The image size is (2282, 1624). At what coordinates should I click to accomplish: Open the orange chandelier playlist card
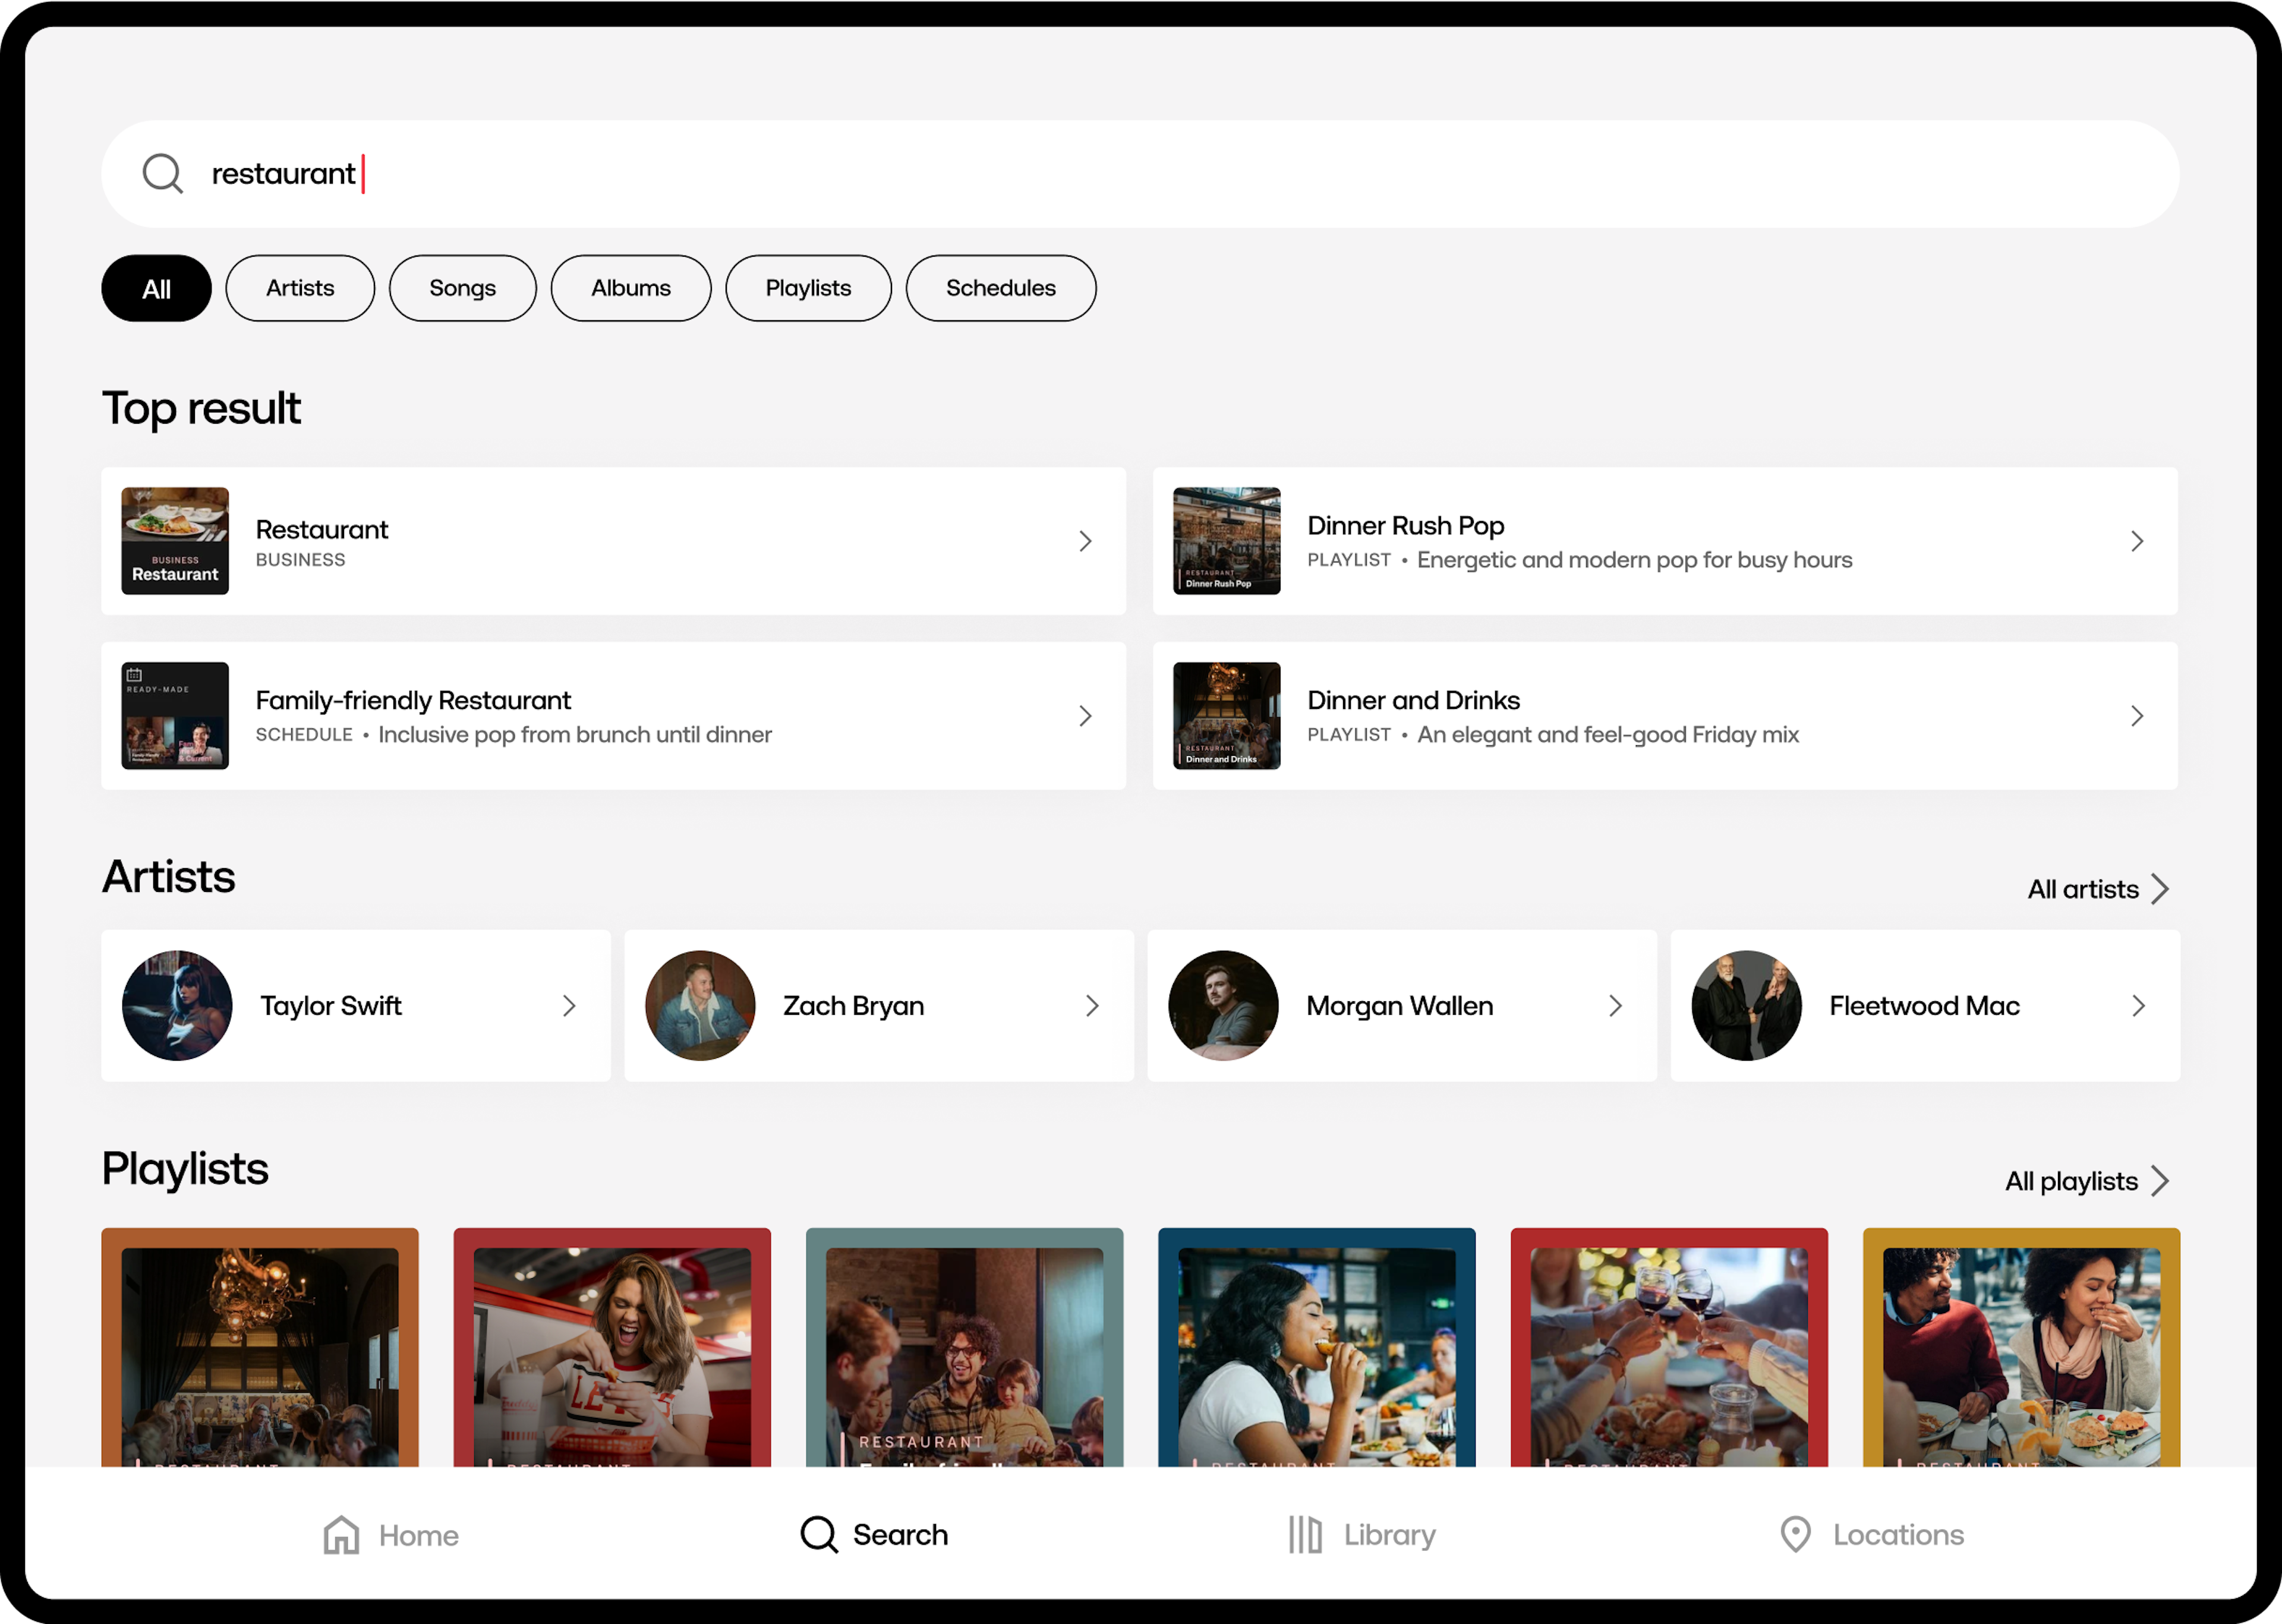click(260, 1347)
